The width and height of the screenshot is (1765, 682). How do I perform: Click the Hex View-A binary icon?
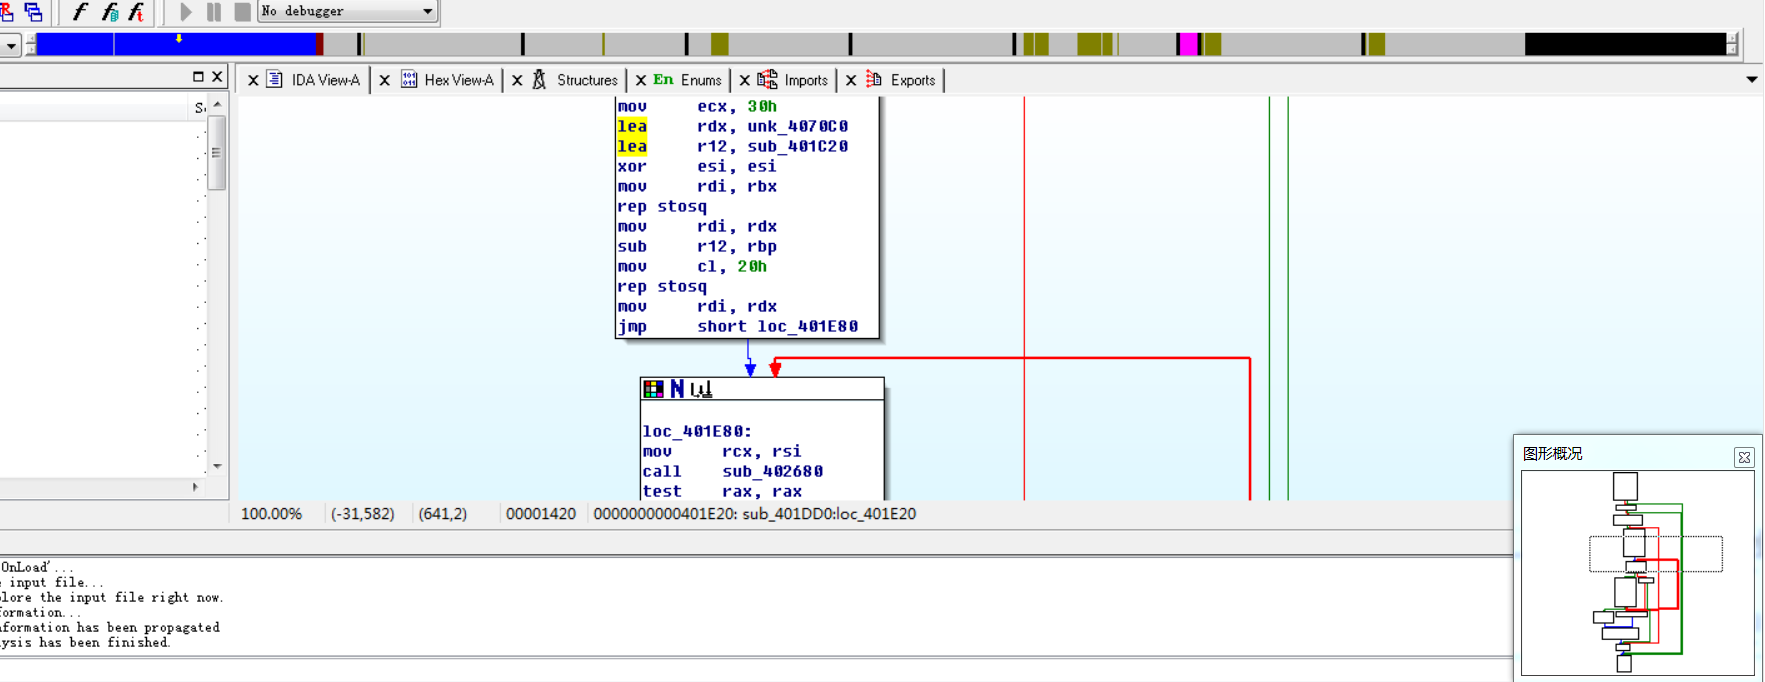409,80
